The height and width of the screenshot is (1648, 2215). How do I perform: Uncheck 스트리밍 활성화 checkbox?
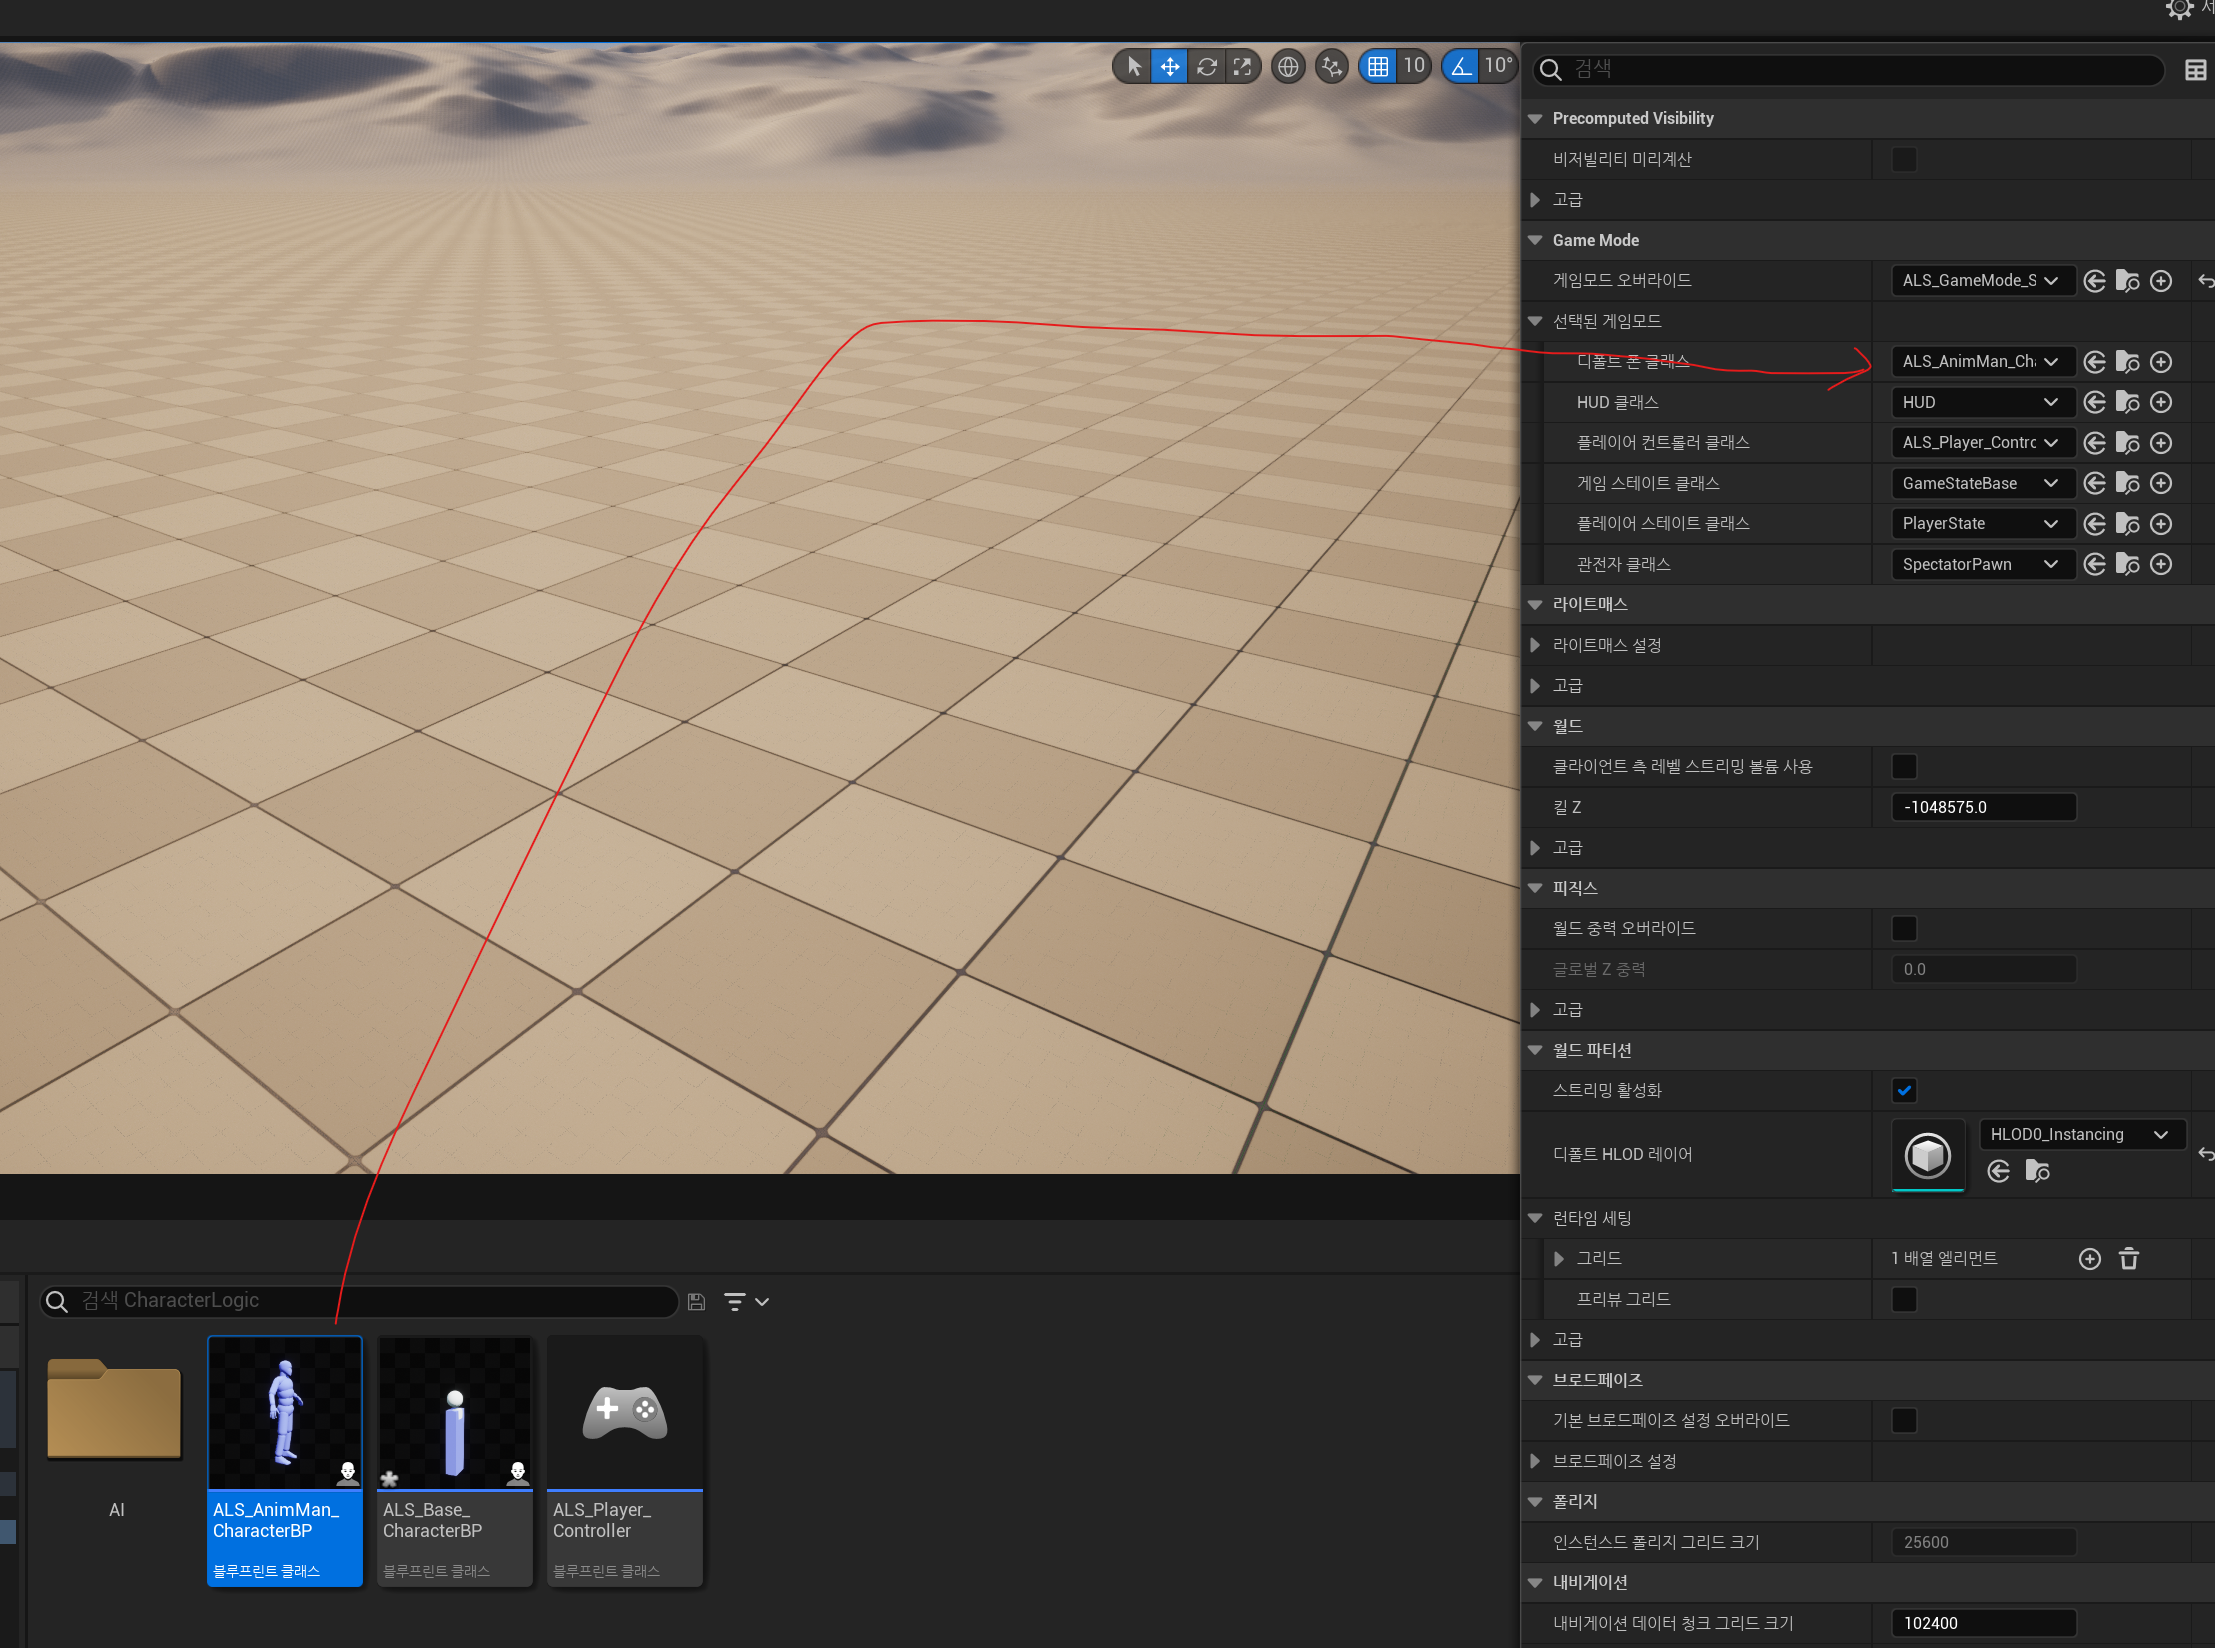click(1904, 1091)
